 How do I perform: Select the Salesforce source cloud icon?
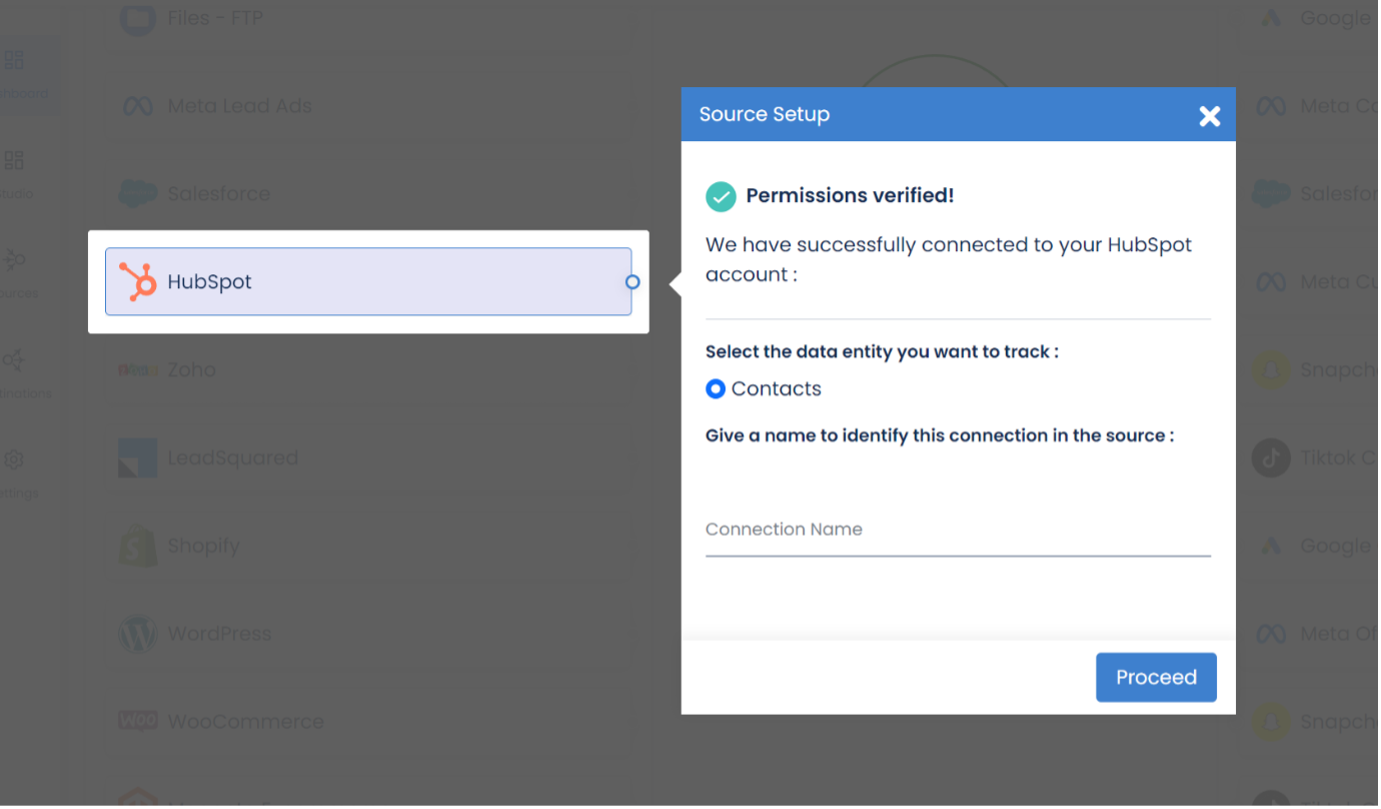pyautogui.click(x=138, y=194)
